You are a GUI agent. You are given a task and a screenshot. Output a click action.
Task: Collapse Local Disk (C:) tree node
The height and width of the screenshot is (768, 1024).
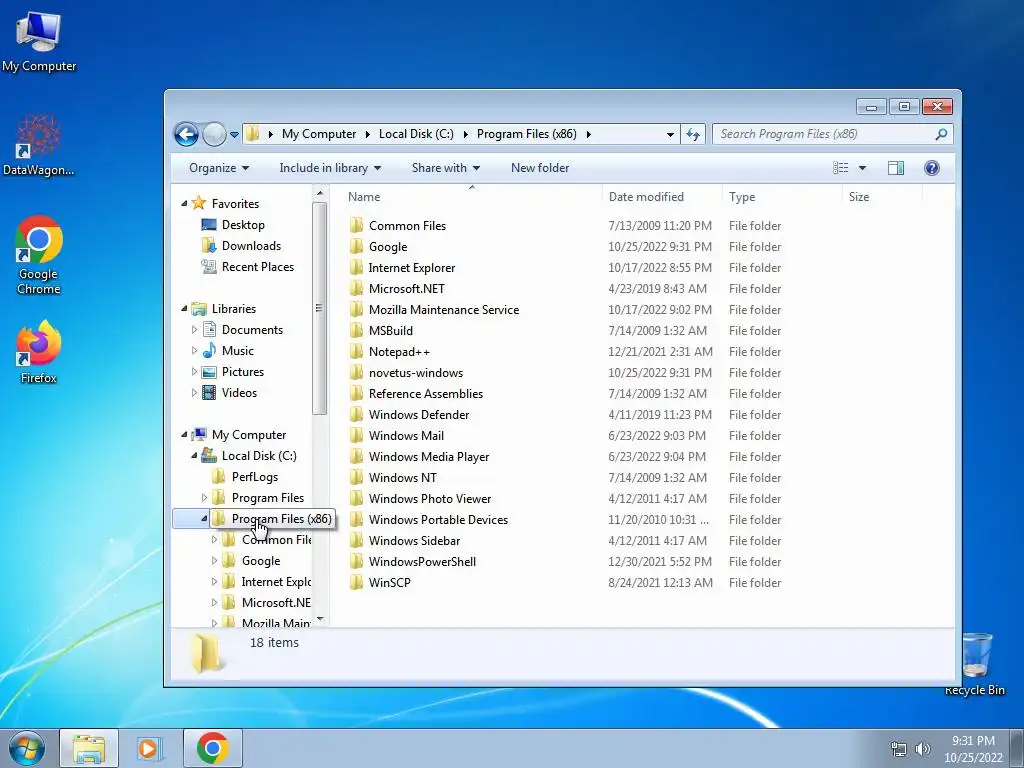[x=194, y=456]
